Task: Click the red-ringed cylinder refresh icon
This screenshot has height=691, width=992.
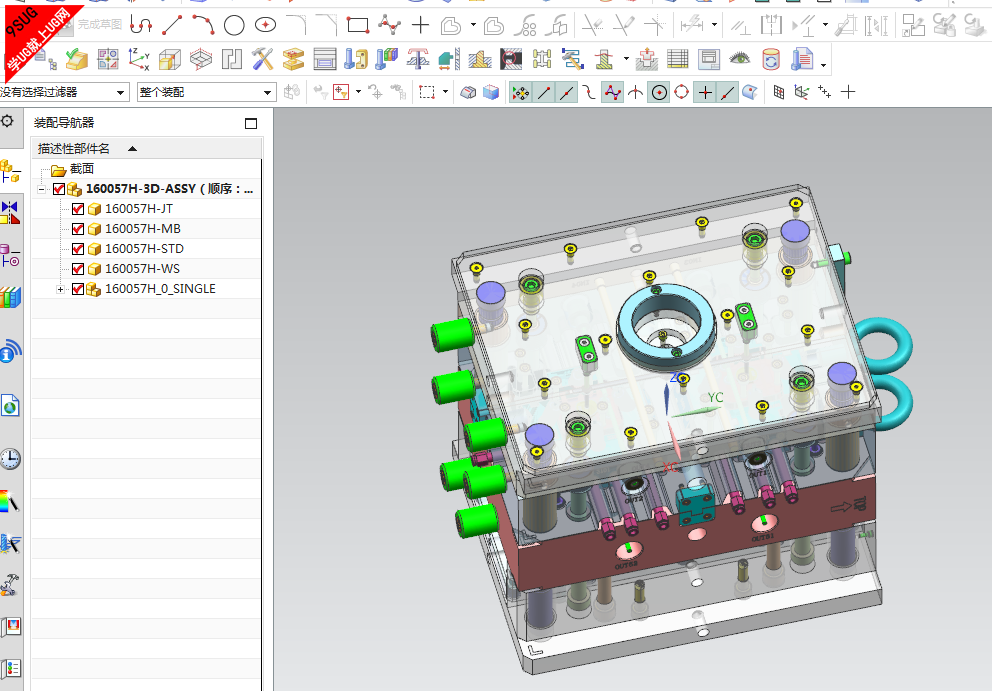Action: click(x=771, y=59)
